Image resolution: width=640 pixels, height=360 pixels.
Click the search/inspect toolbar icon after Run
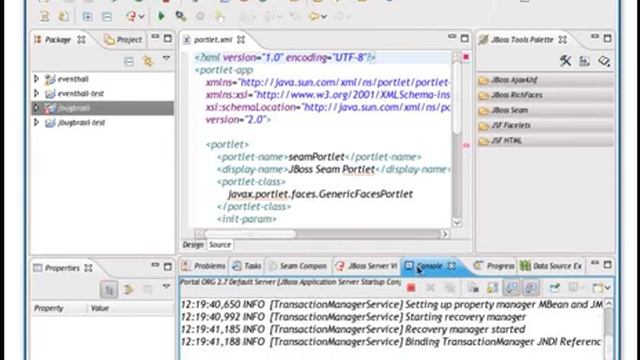(181, 16)
